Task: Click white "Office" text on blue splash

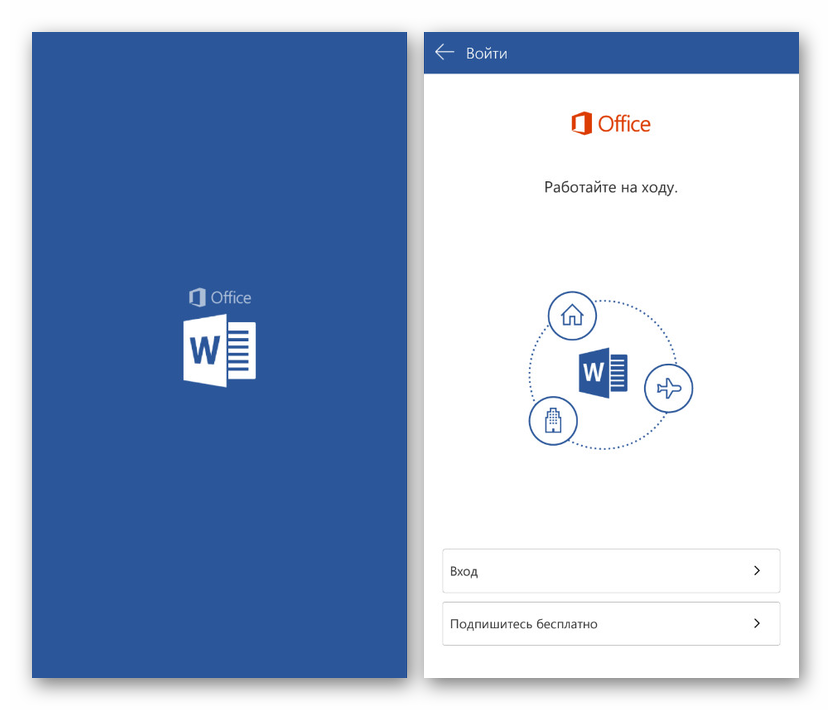Action: coord(231,297)
